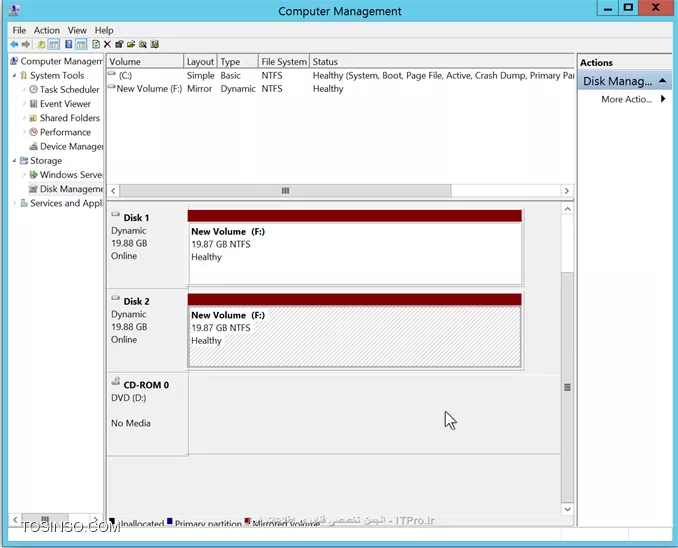Image resolution: width=678 pixels, height=548 pixels.
Task: Click the Forward arrow toolbar icon
Action: (x=26, y=44)
